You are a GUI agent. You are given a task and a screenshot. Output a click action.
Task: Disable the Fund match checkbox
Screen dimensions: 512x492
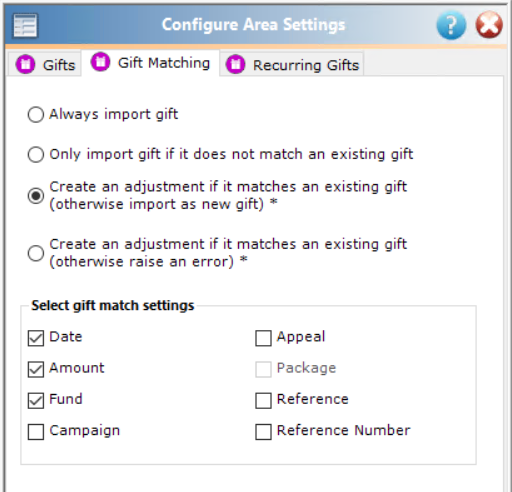click(x=36, y=401)
